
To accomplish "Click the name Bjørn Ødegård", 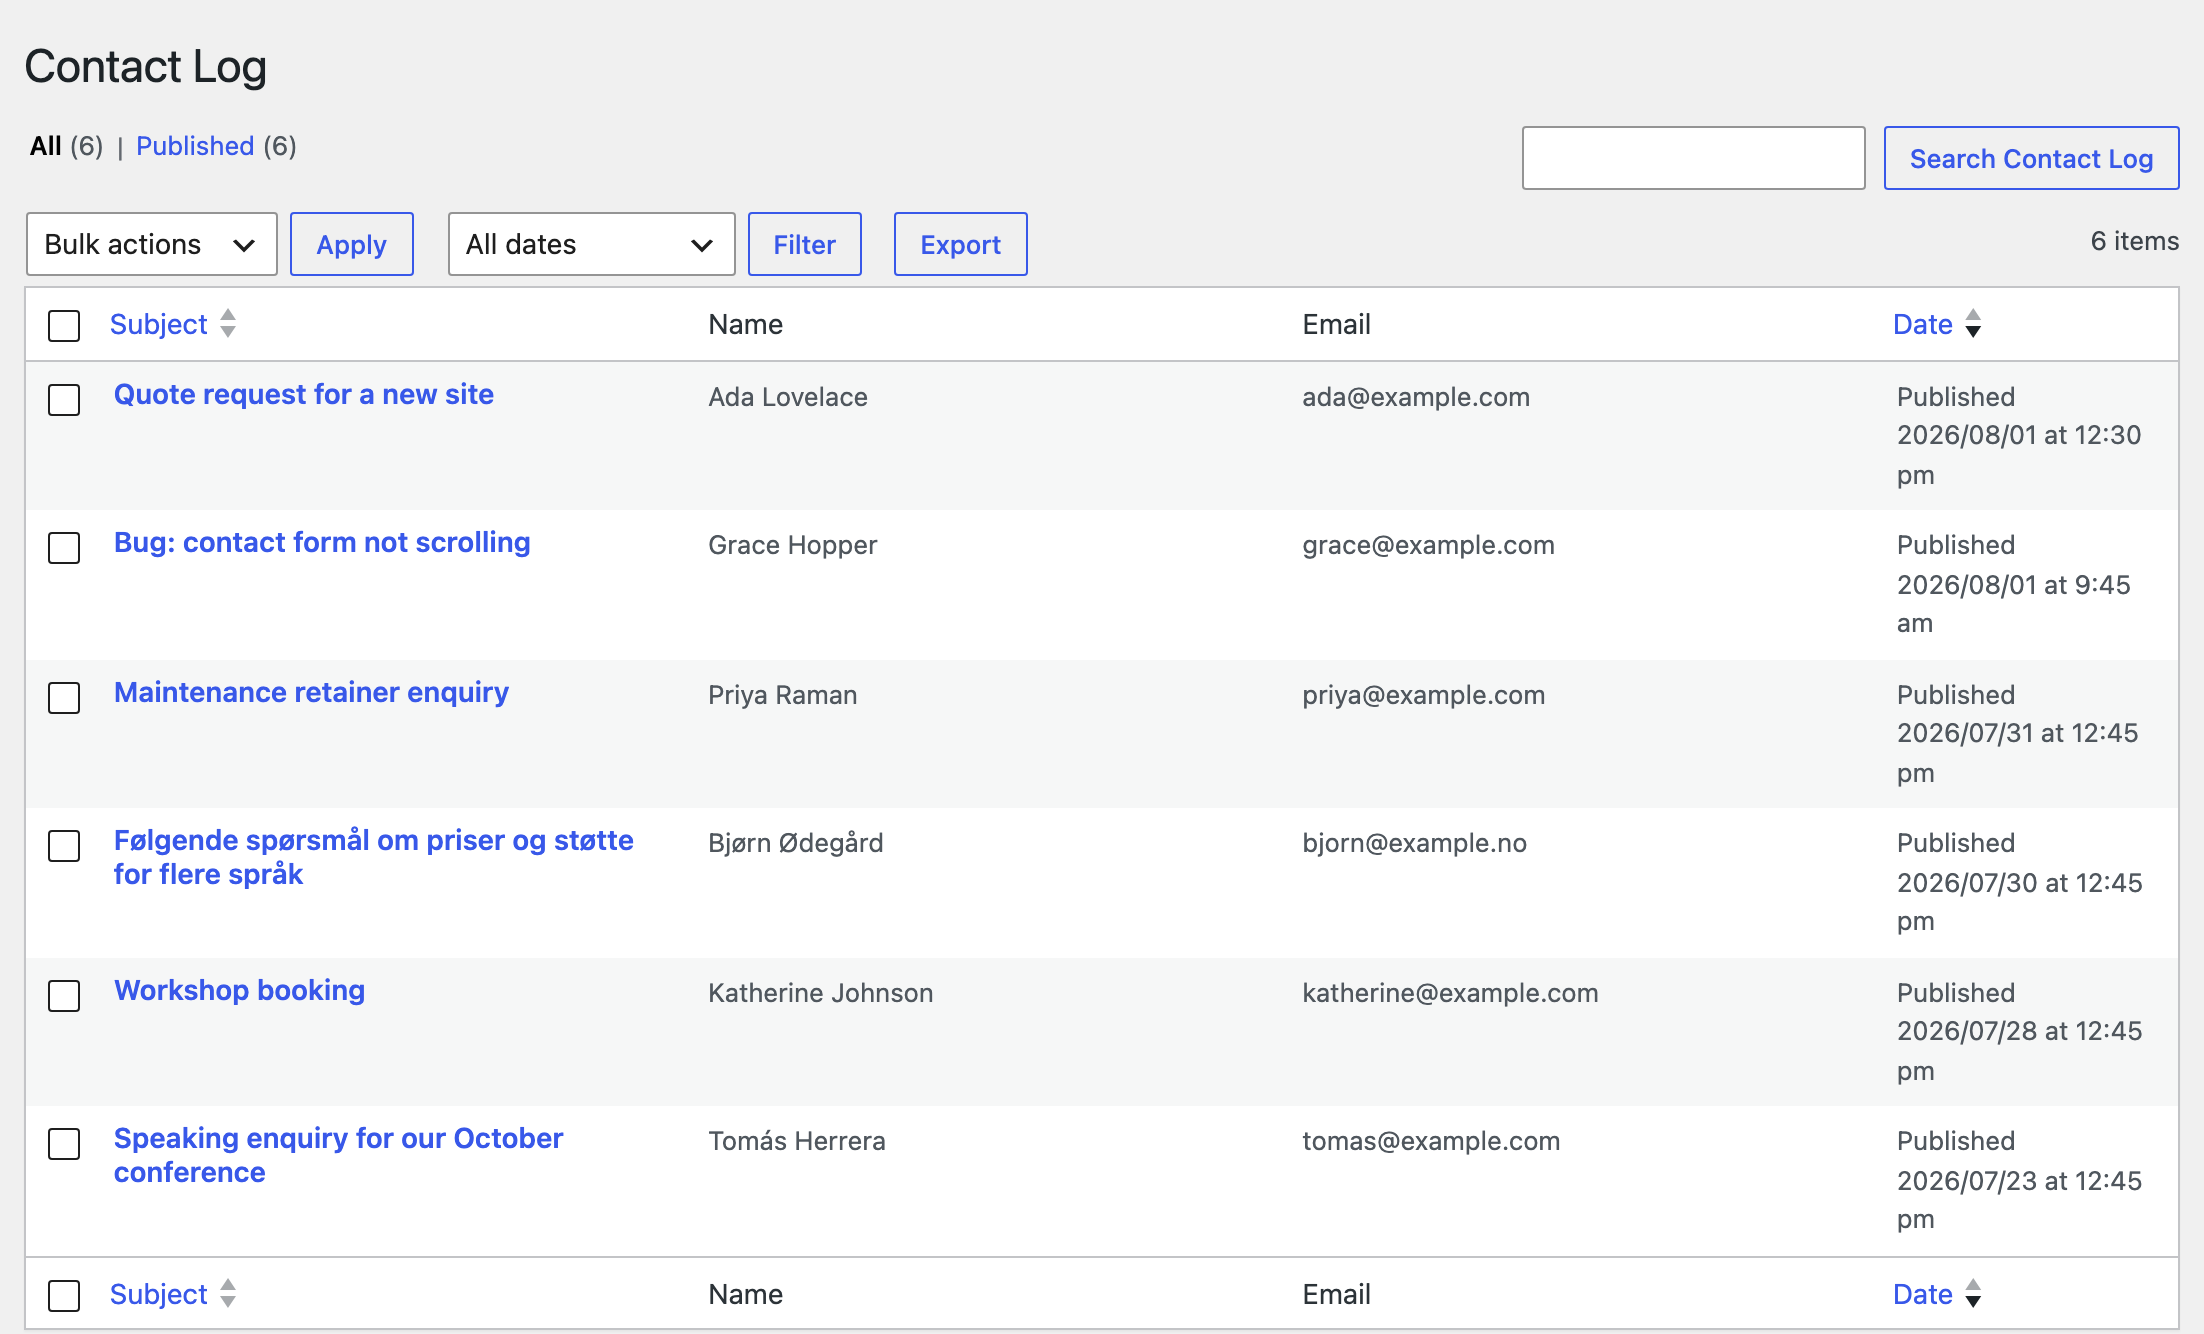I will [795, 843].
